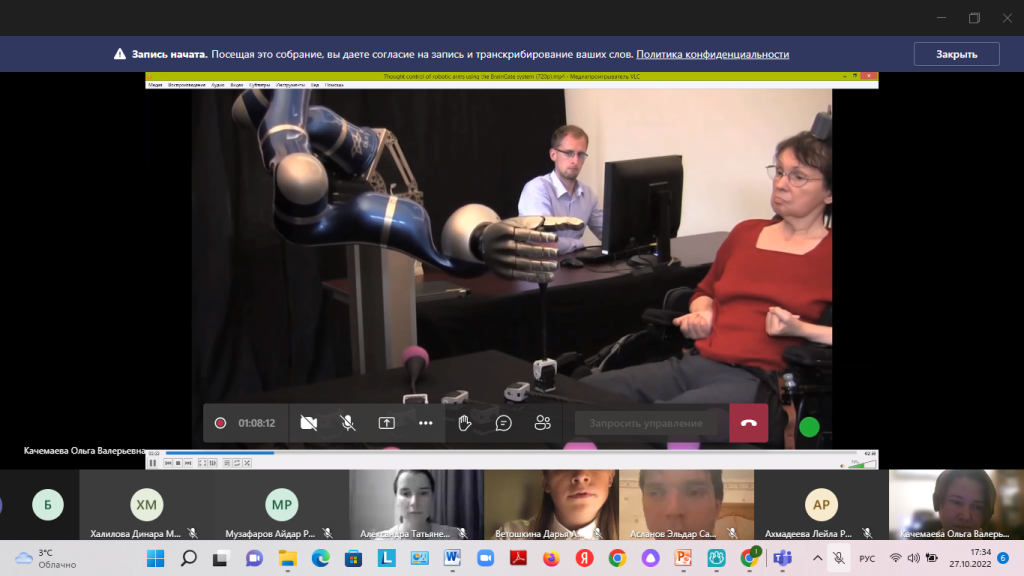Viewport: 1024px width, 576px height.
Task: Expand the system tray hidden icons
Action: (x=817, y=558)
